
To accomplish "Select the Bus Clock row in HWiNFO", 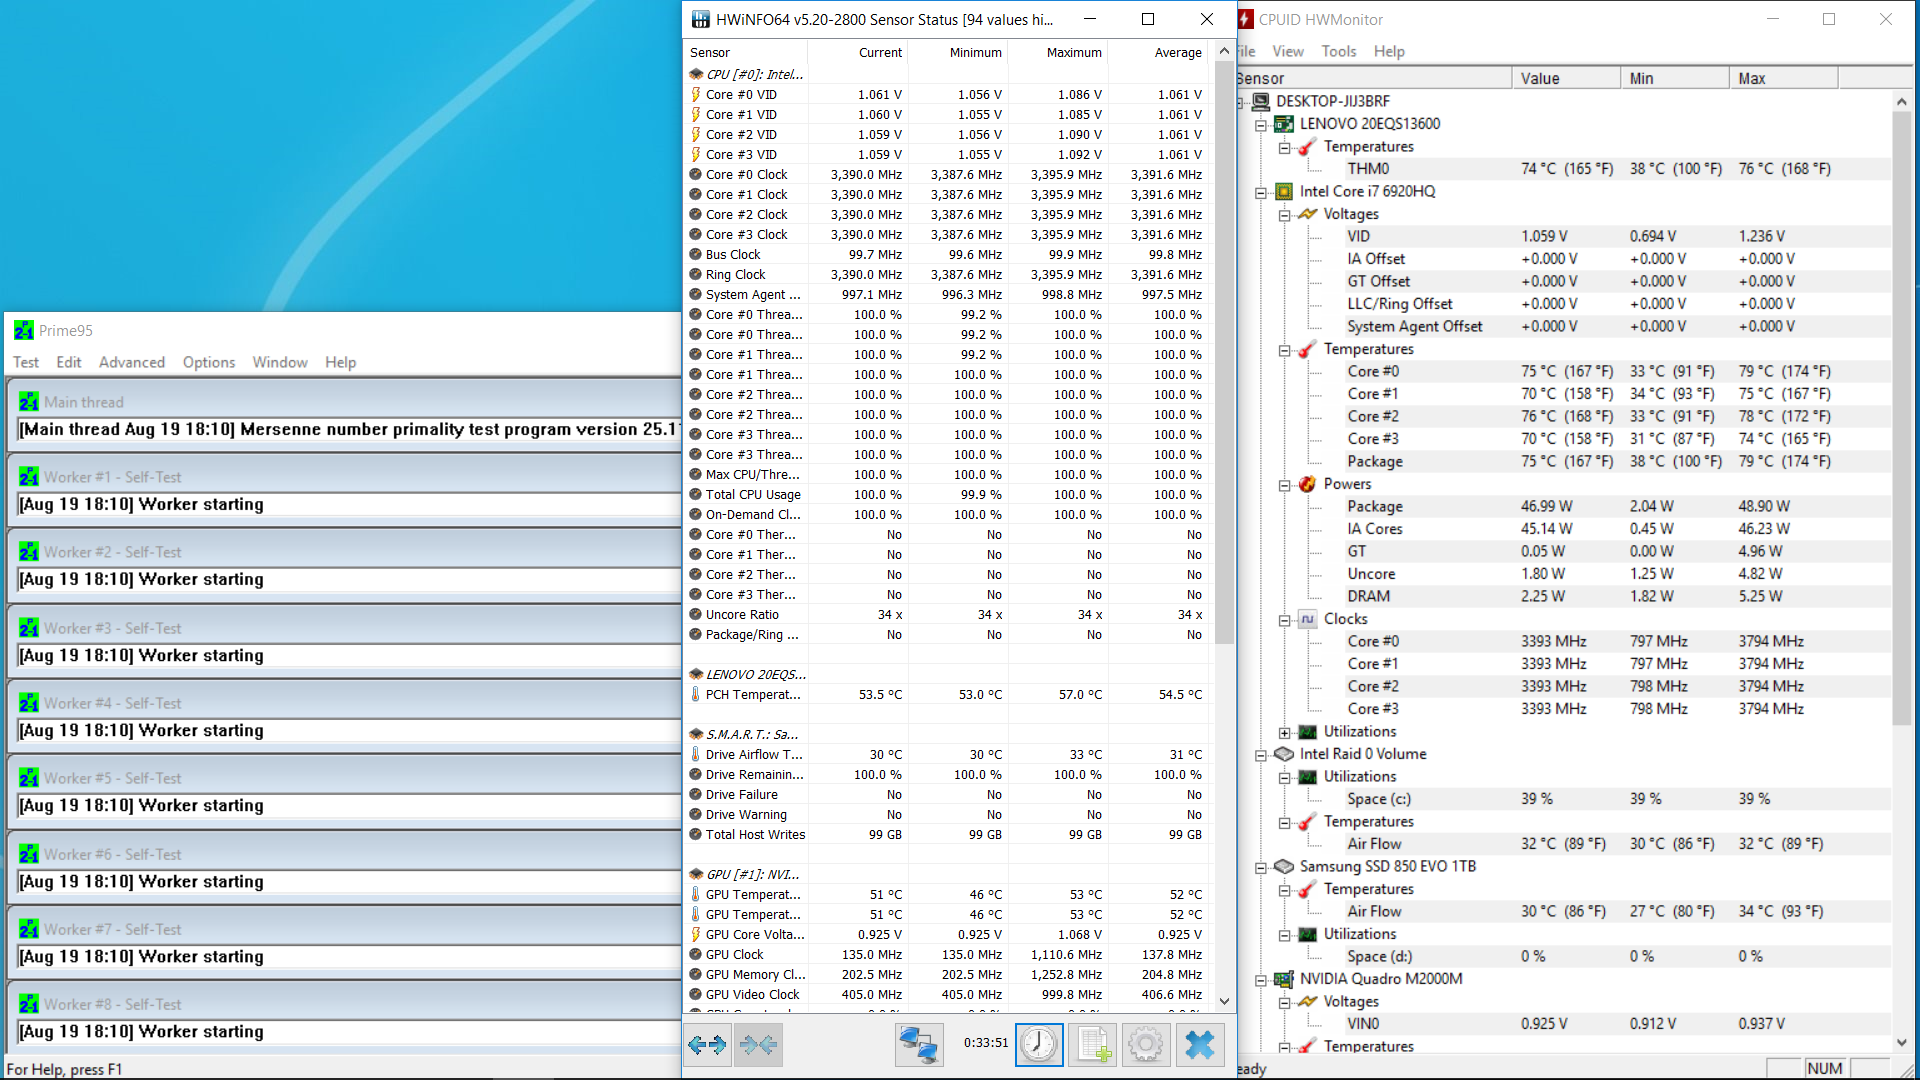I will 948,255.
